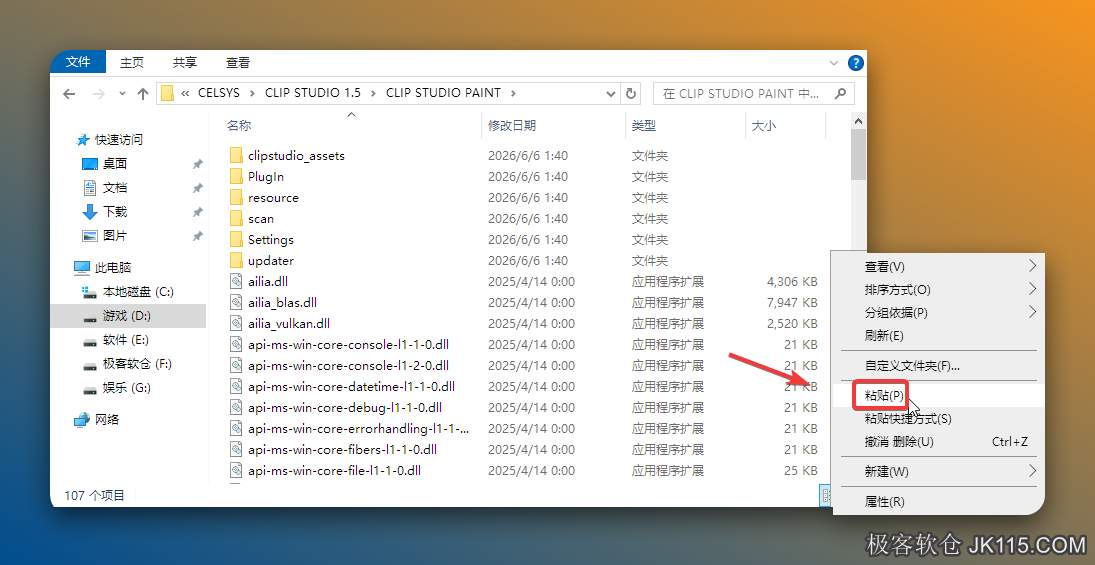The image size is (1095, 565).
Task: Sort by the 名称 column header
Action: pyautogui.click(x=239, y=126)
